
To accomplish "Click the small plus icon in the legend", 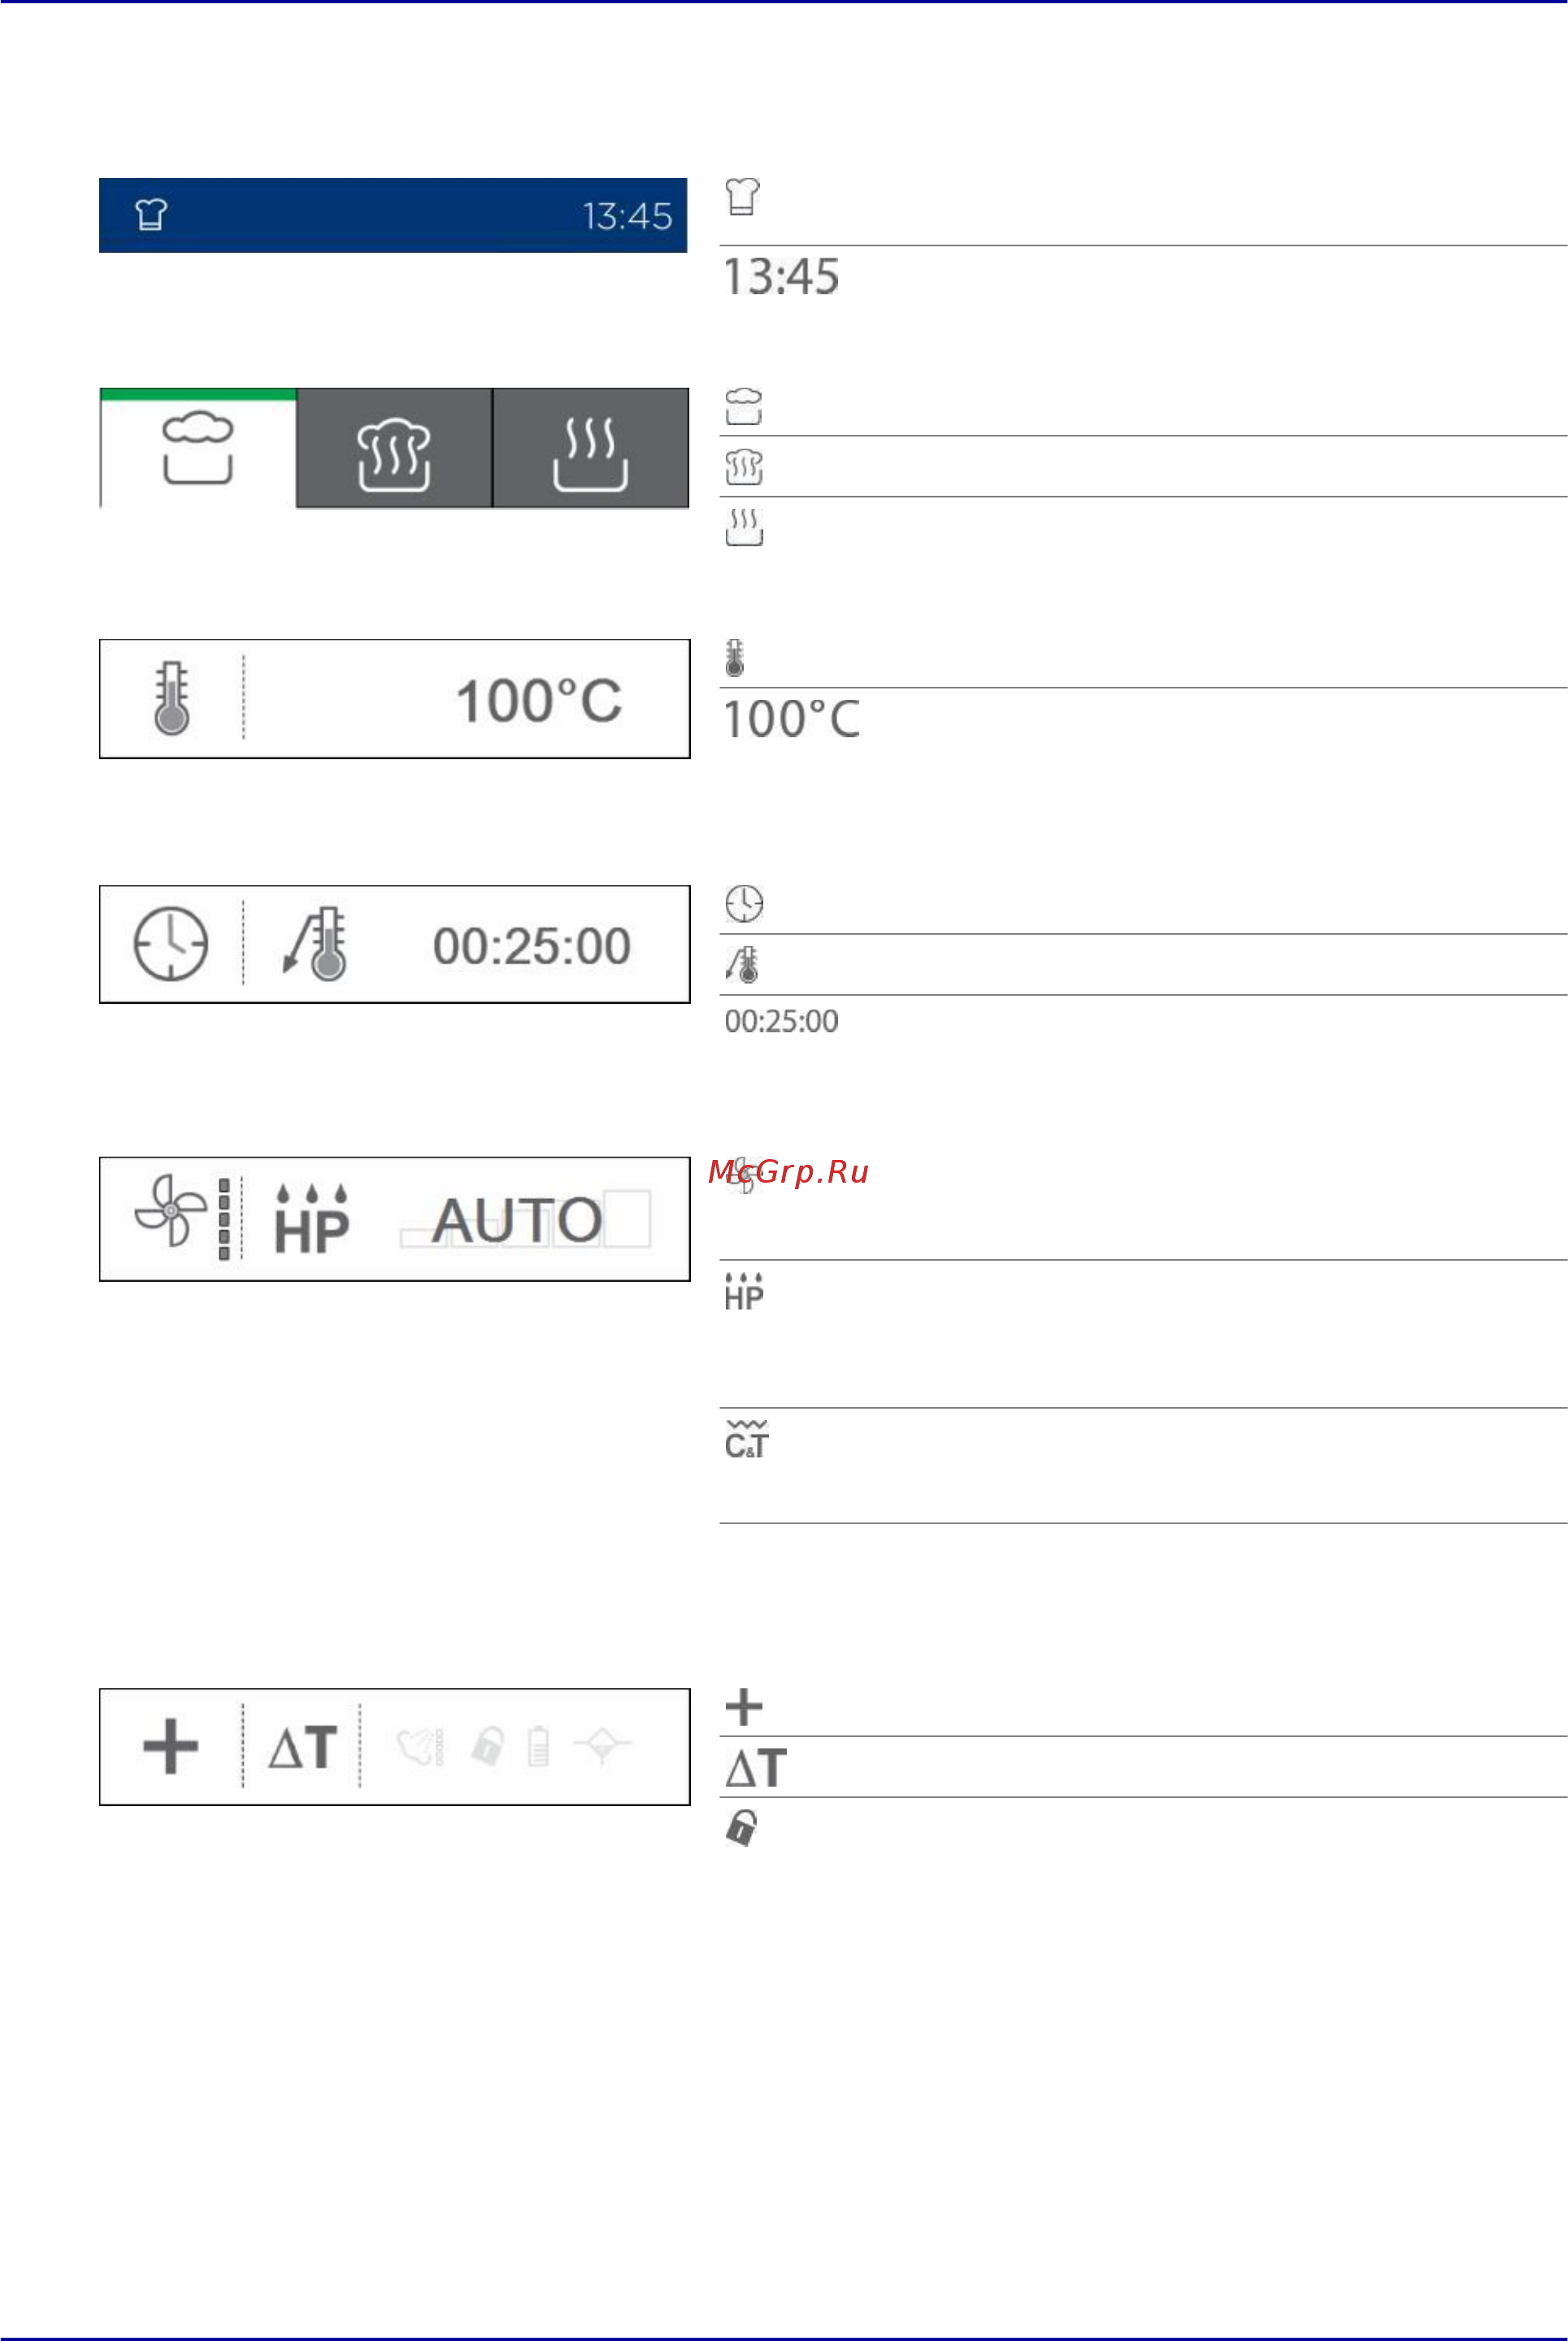I will (744, 1707).
